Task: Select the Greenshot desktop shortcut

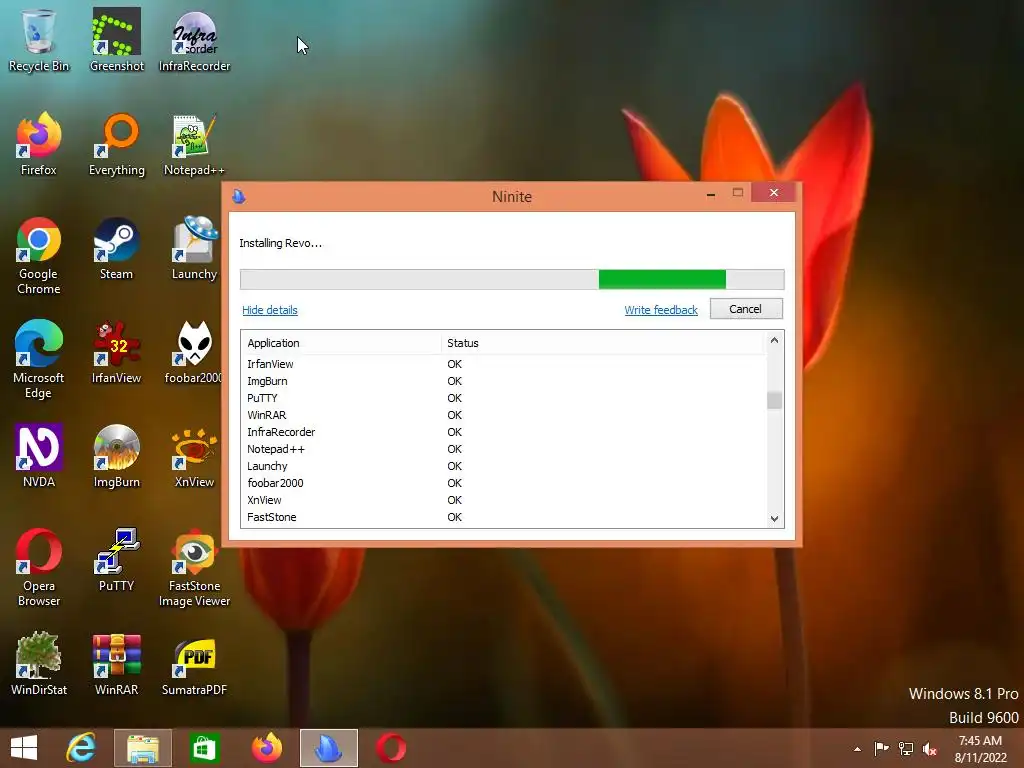Action: click(116, 40)
